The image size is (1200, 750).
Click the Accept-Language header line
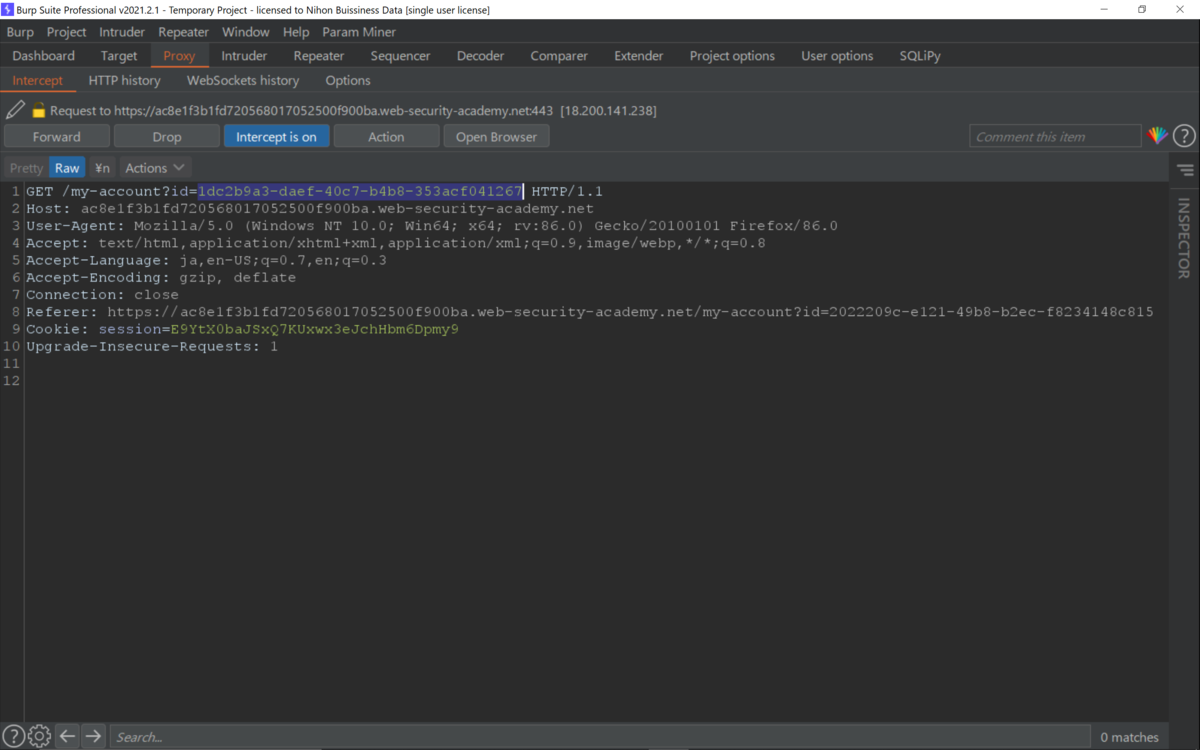206,260
